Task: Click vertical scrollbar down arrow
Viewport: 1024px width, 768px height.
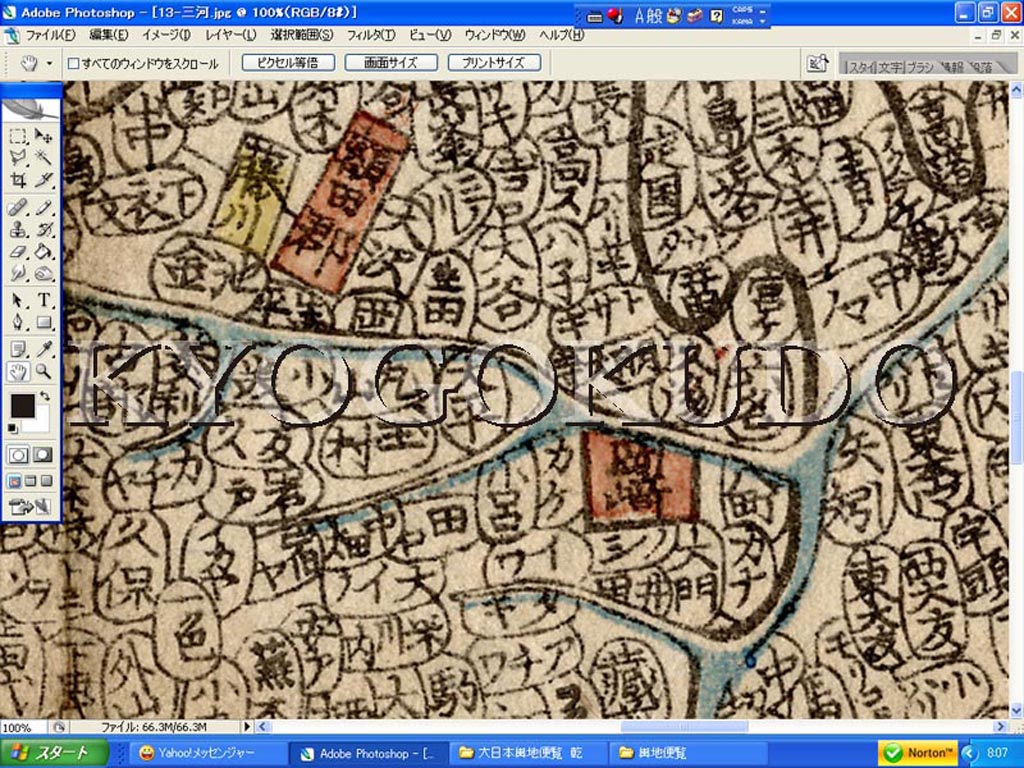Action: pyautogui.click(x=1016, y=711)
